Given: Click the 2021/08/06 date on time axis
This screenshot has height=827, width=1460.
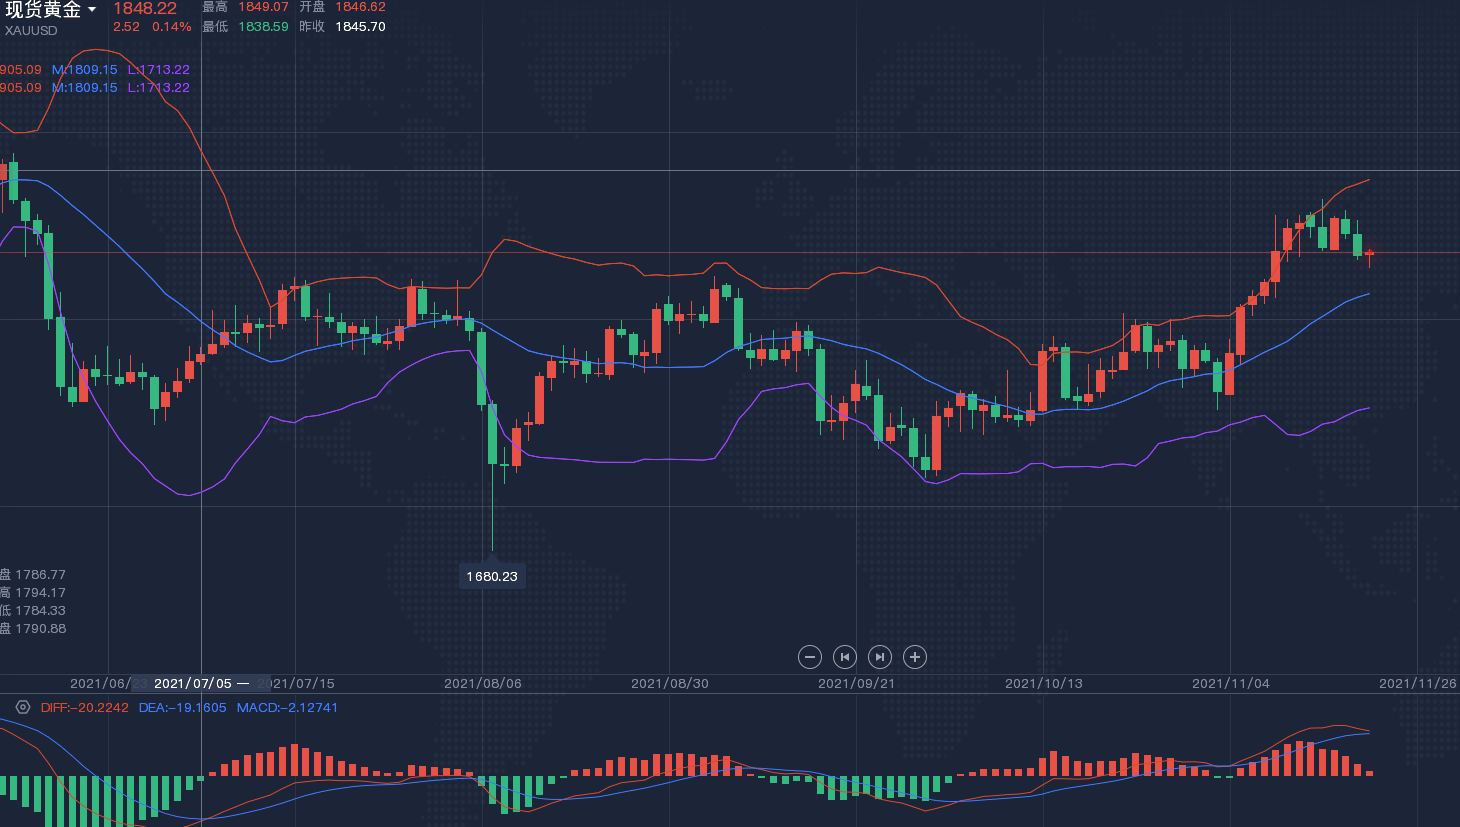Looking at the screenshot, I should (x=483, y=683).
